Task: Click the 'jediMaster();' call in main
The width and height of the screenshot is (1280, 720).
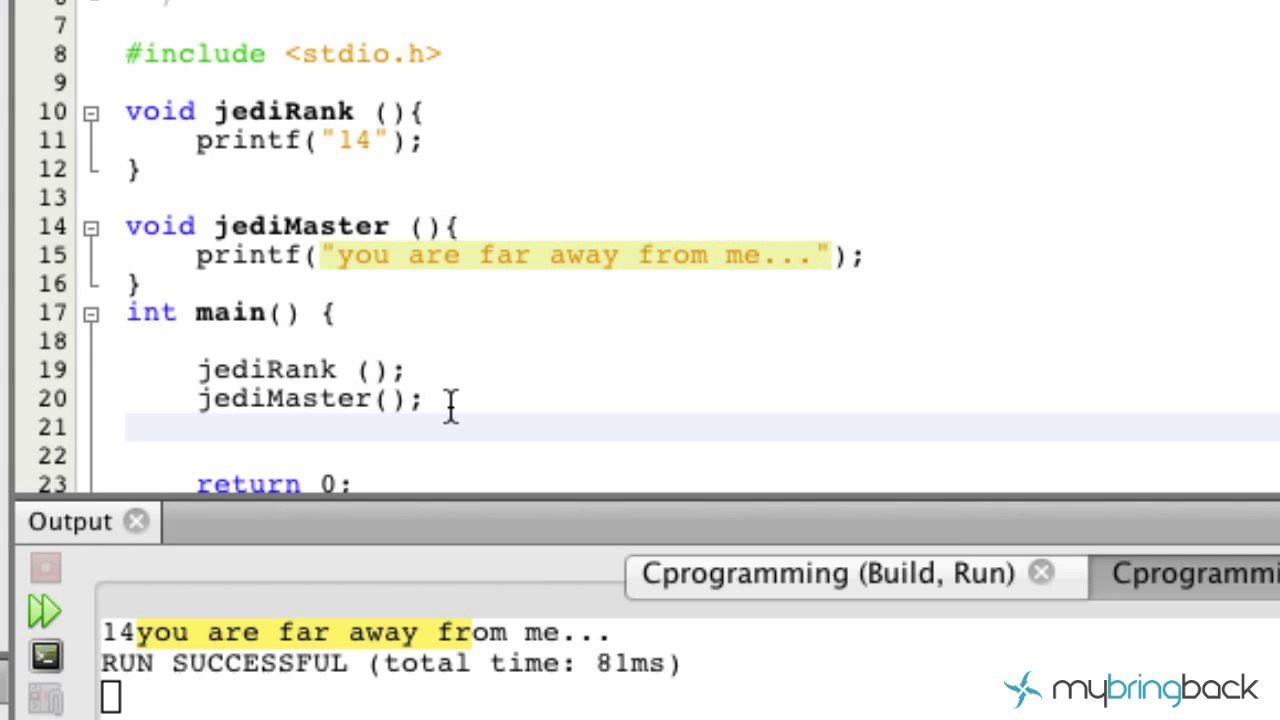Action: (309, 399)
